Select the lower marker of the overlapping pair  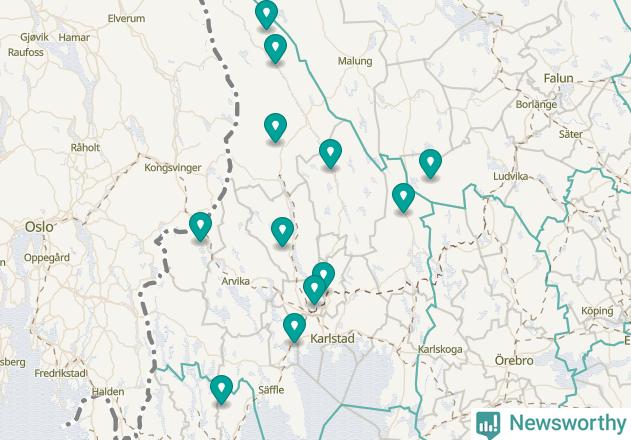point(314,289)
